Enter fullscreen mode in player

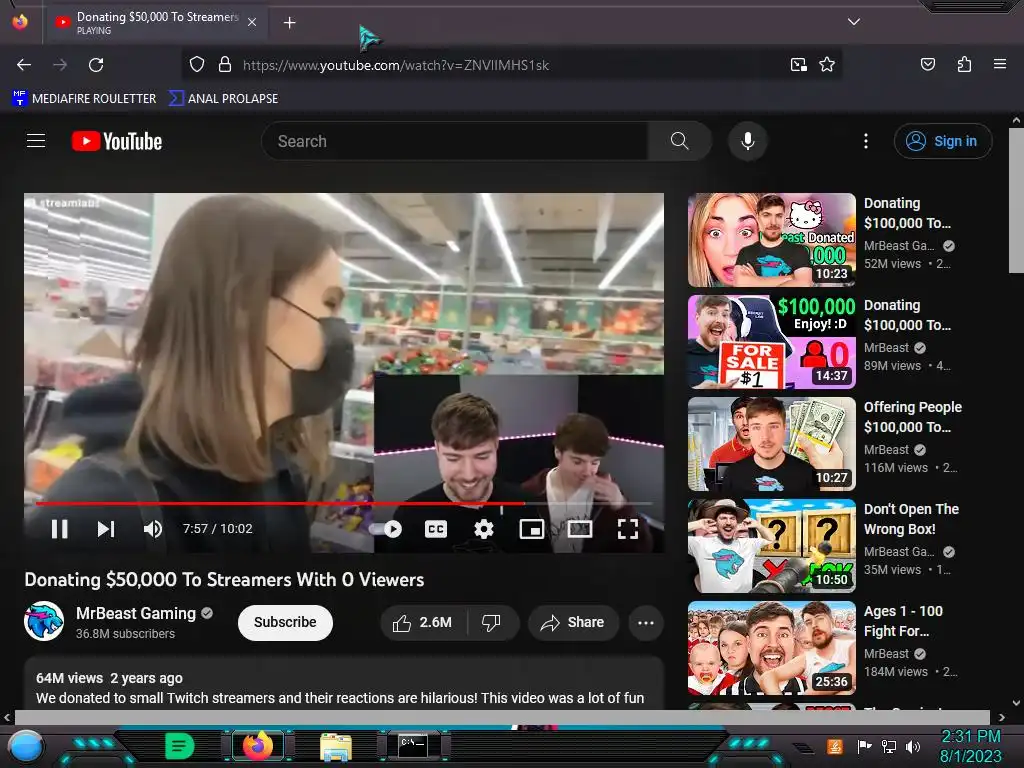(x=628, y=529)
